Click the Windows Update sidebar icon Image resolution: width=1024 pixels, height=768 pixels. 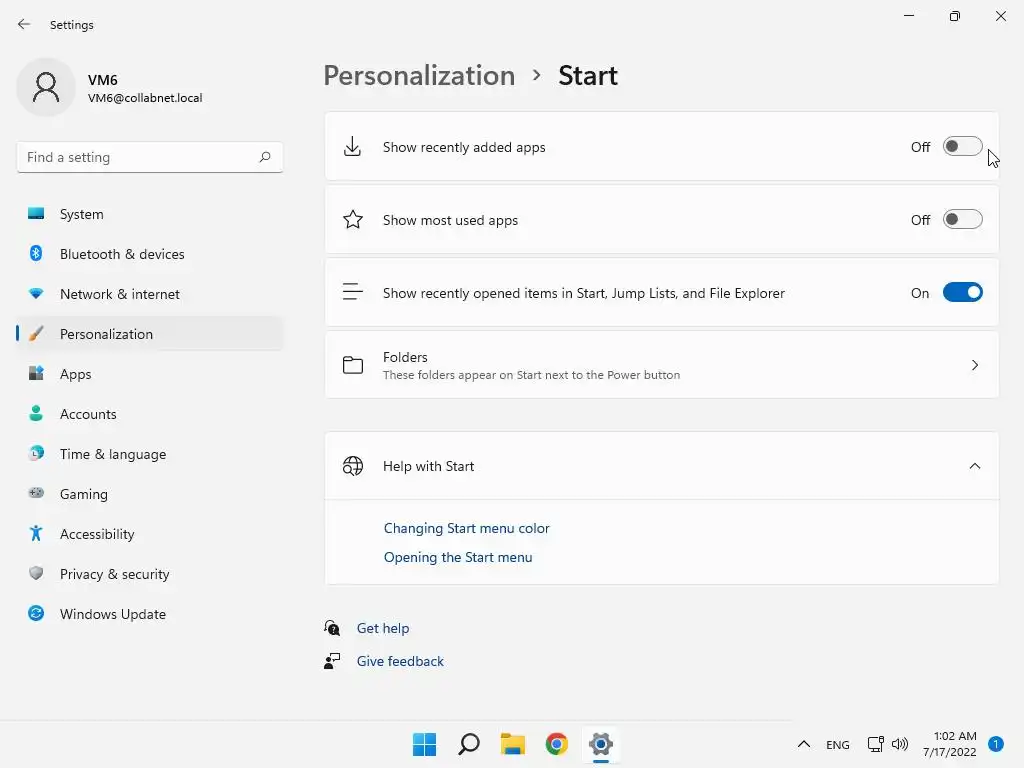[x=36, y=614]
